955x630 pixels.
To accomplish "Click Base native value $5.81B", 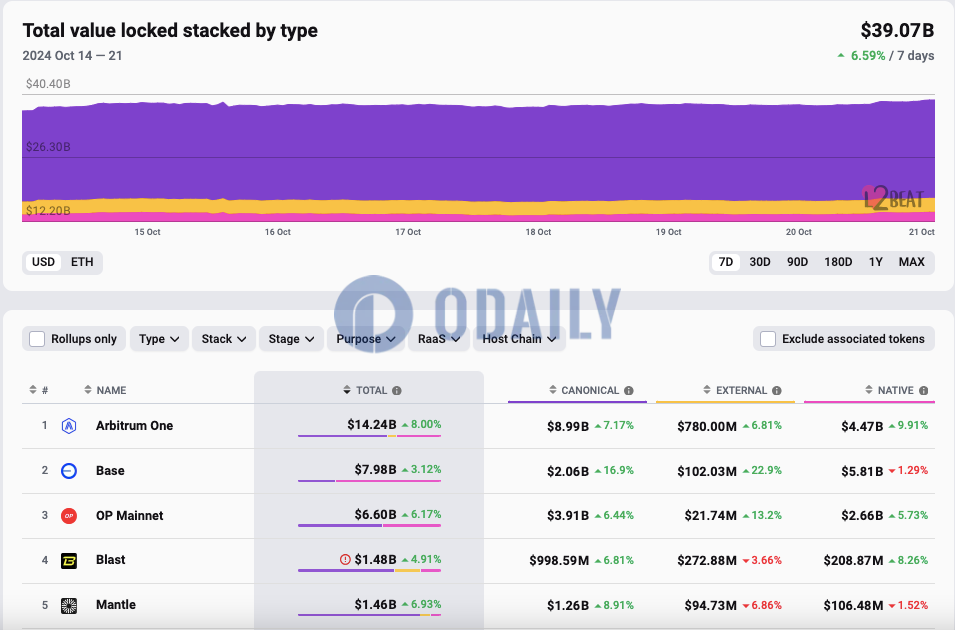I will [862, 471].
